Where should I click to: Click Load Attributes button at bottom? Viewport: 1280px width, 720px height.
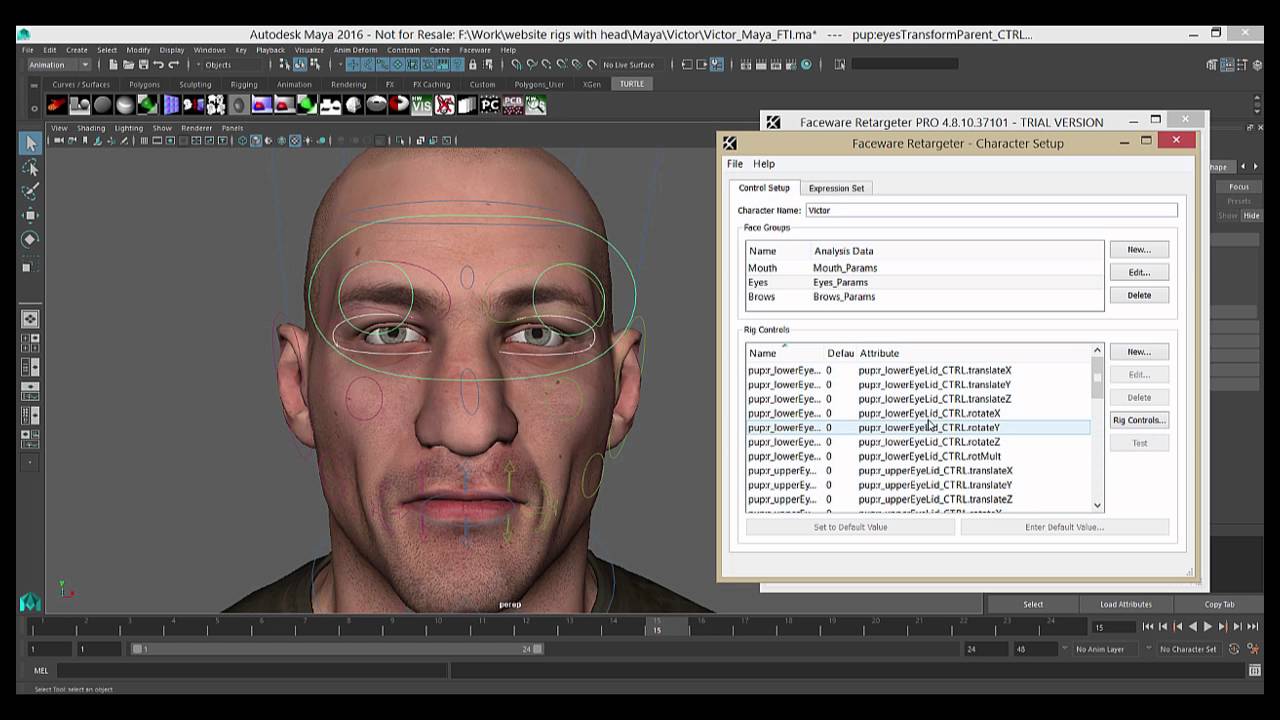1126,604
